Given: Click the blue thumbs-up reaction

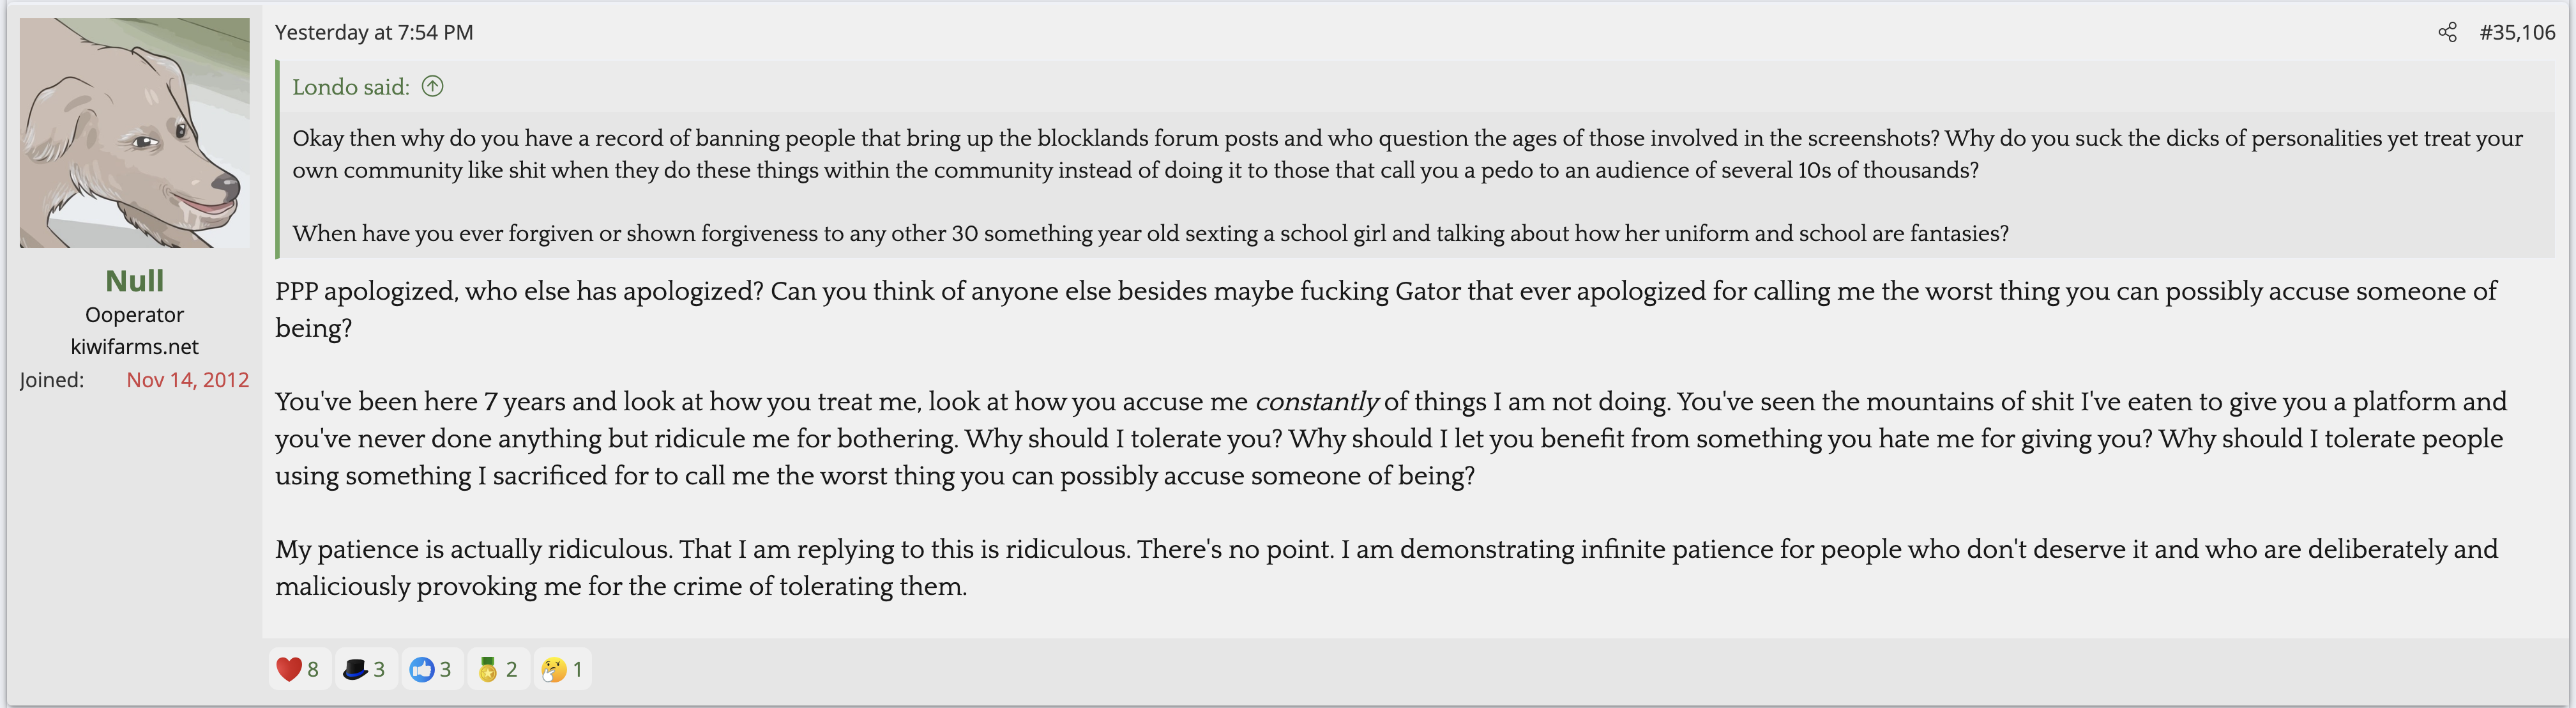Looking at the screenshot, I should point(422,669).
